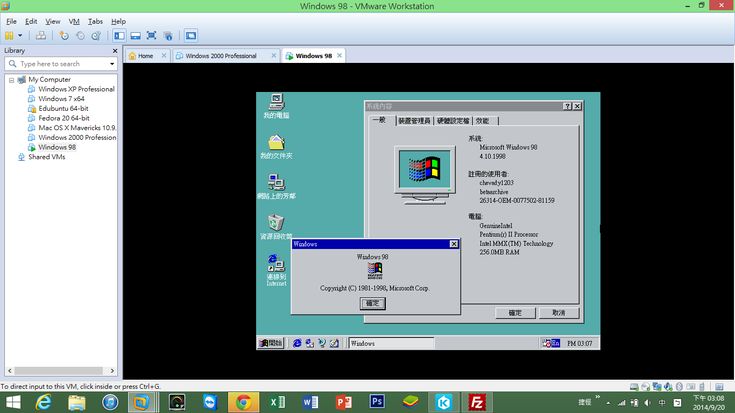Close the Library panel
735x413 pixels.
[x=115, y=51]
